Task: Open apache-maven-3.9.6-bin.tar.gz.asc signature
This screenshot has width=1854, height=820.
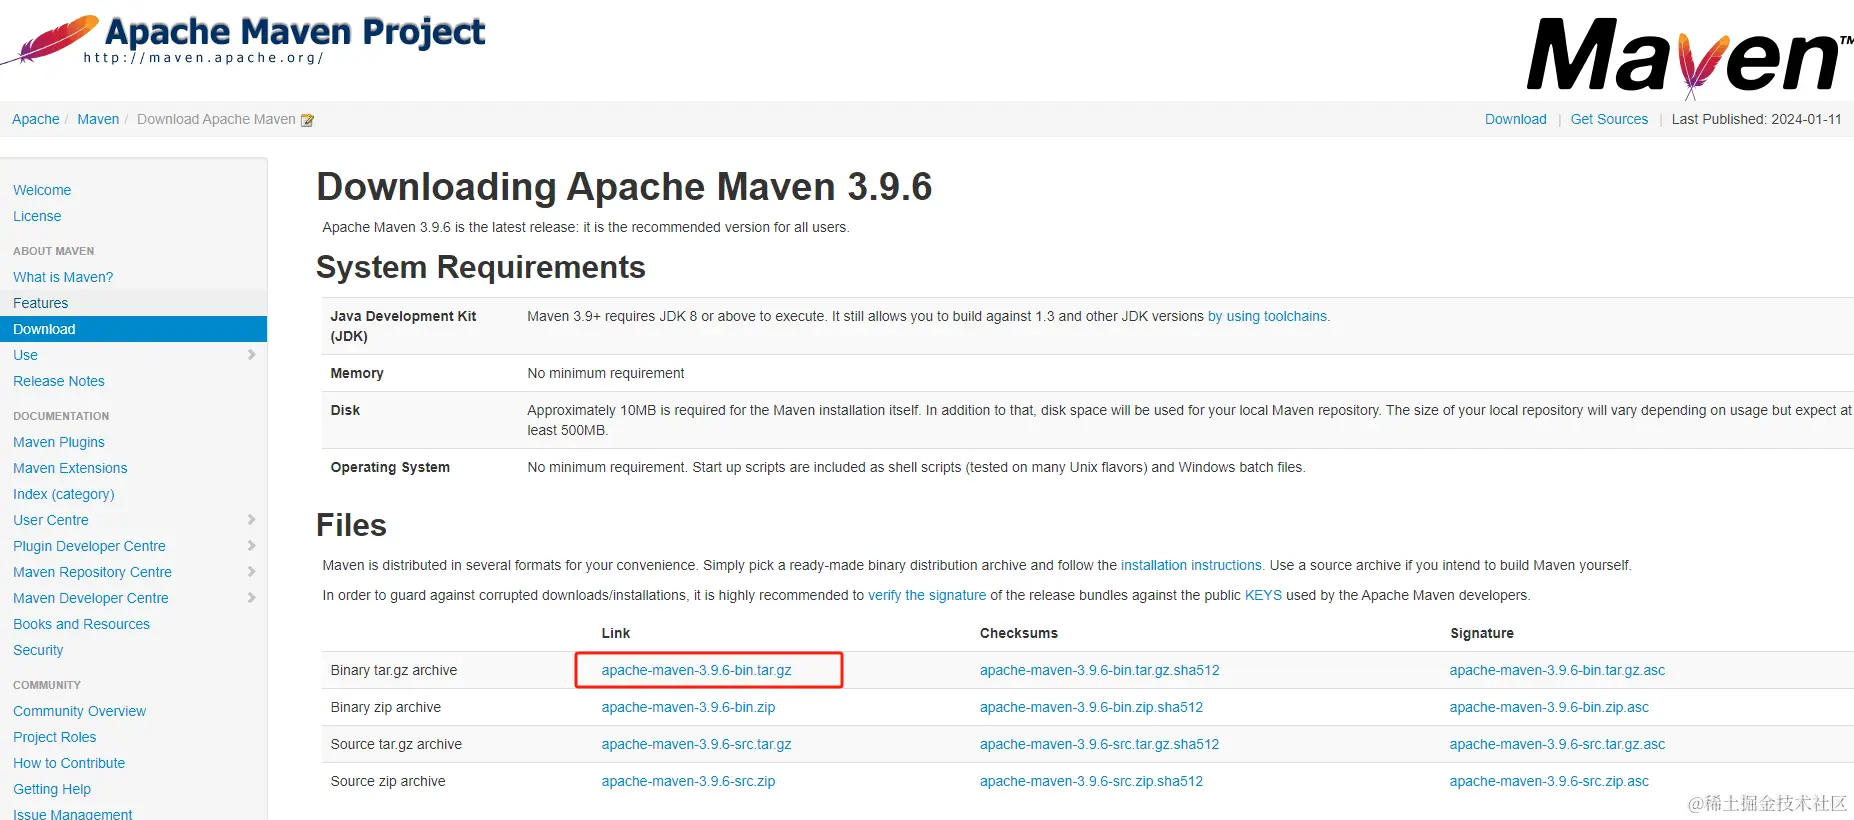Action: click(x=1557, y=670)
